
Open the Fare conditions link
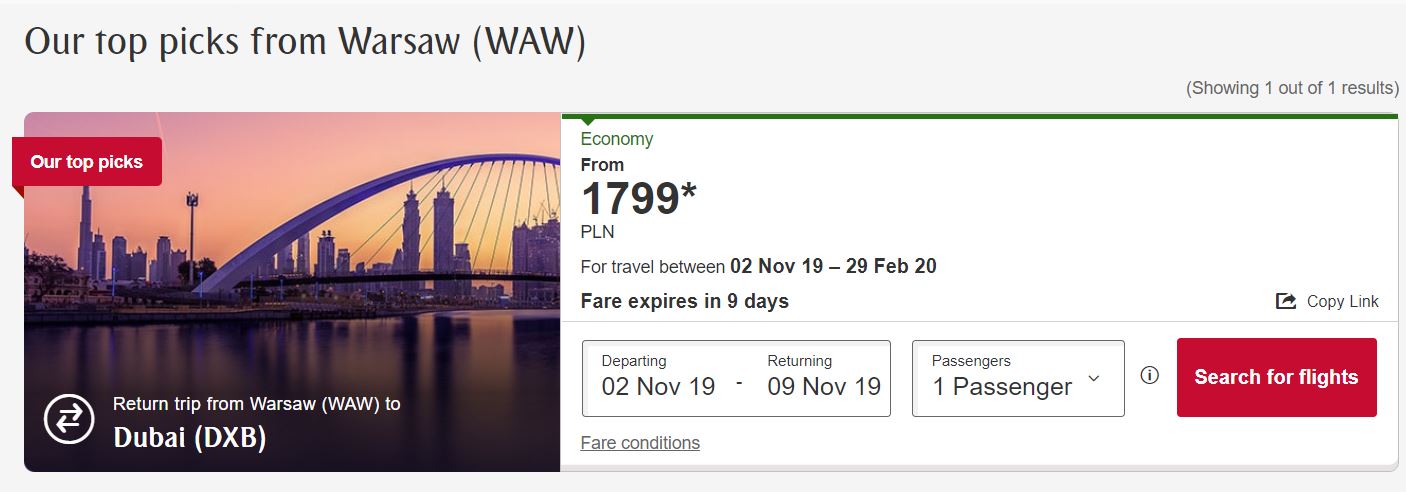(640, 442)
